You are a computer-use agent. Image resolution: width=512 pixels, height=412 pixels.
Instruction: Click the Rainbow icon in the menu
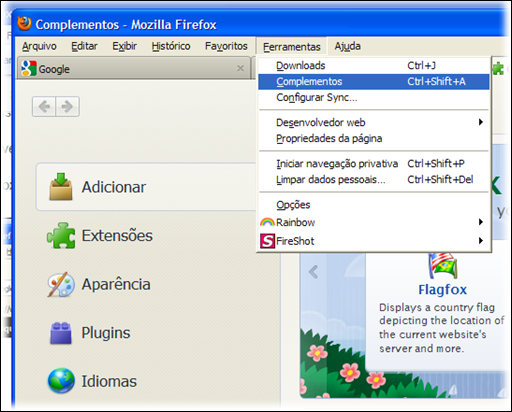[x=267, y=222]
